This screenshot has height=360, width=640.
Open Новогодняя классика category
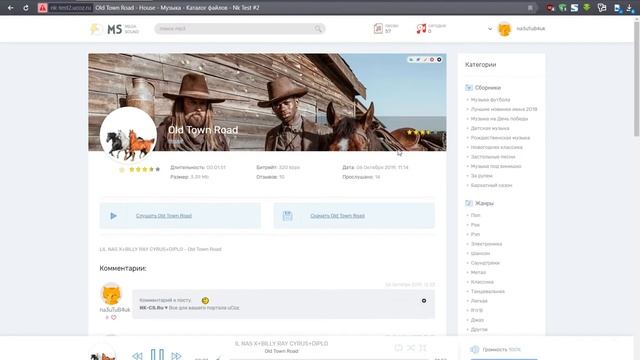pos(496,147)
